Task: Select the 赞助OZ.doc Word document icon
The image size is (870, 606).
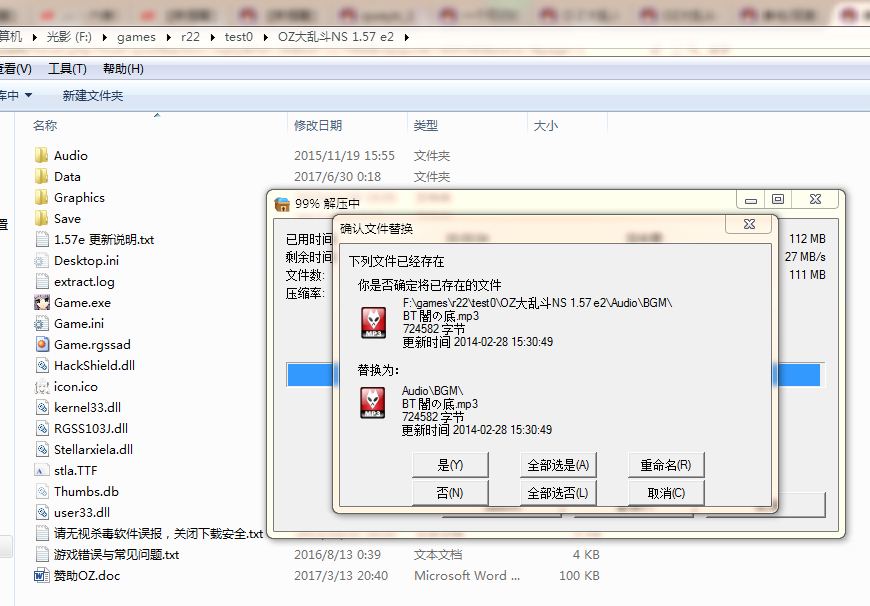Action: click(x=42, y=575)
